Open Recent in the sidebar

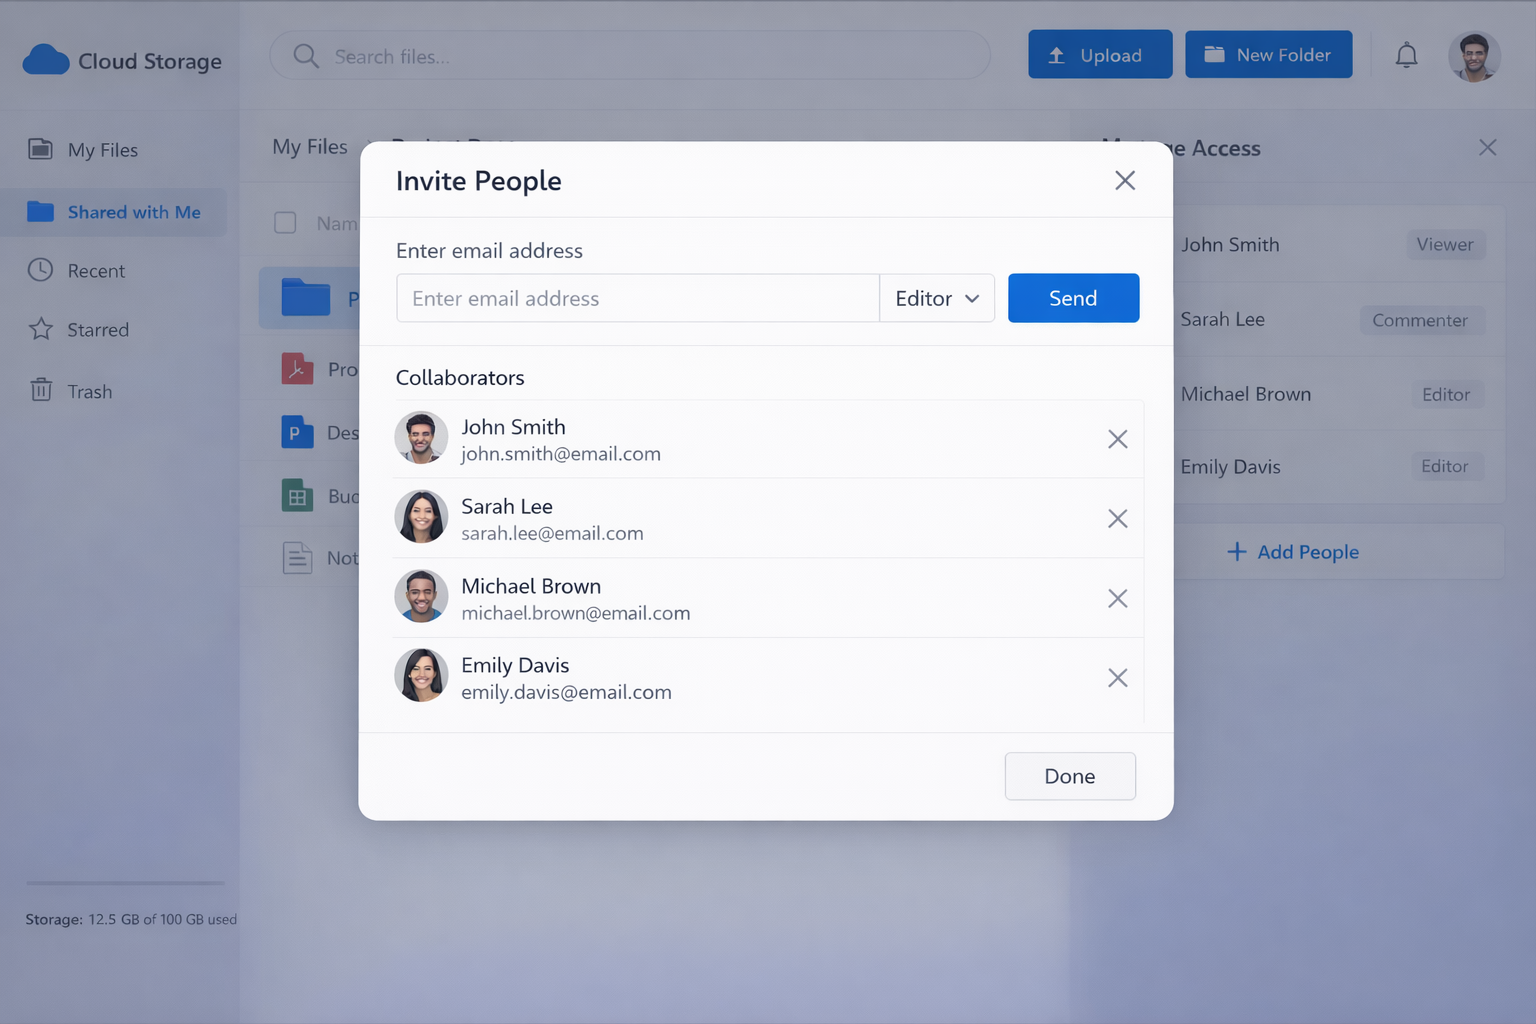pyautogui.click(x=96, y=271)
